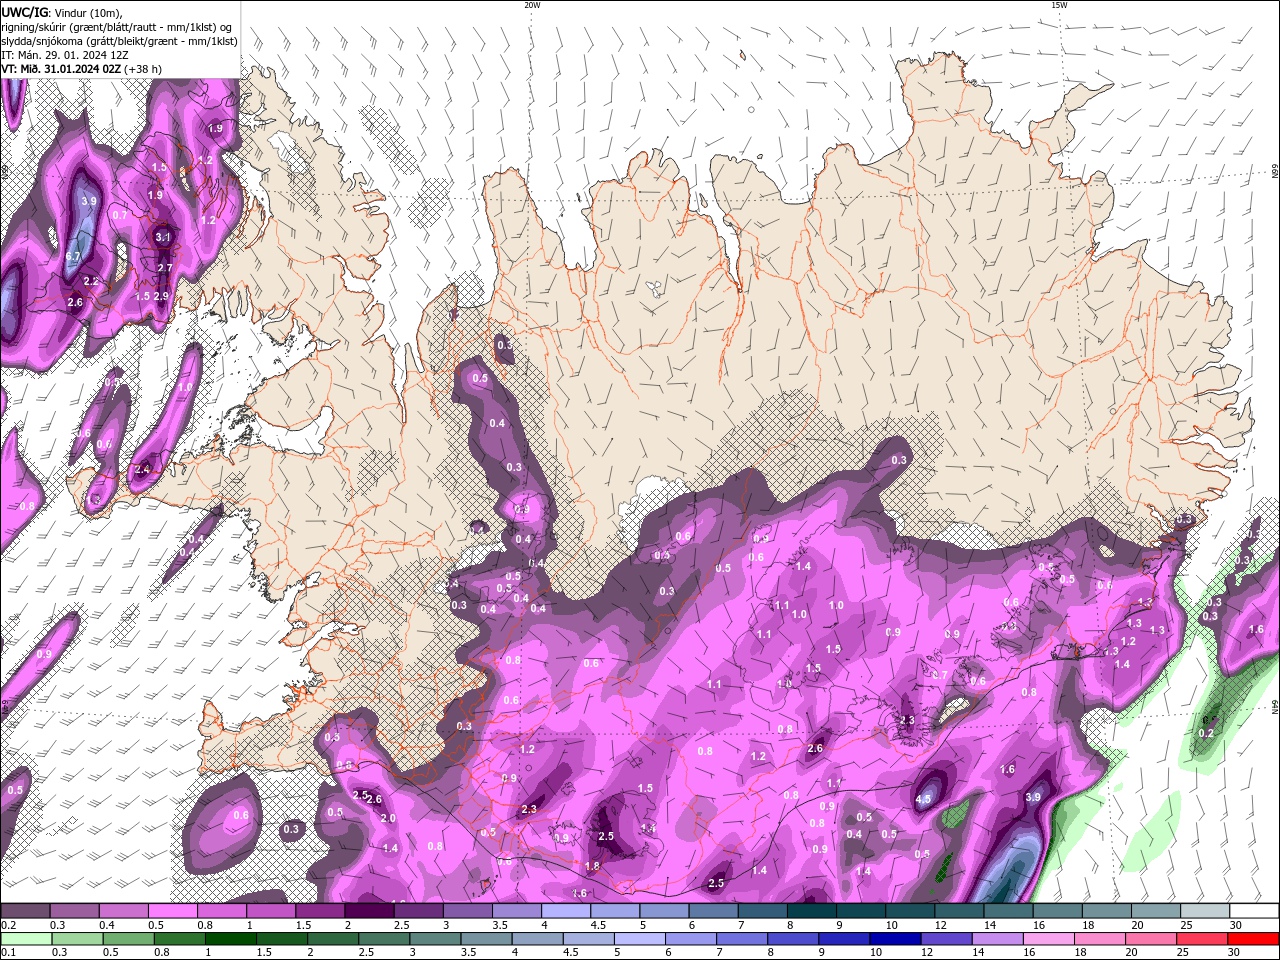Click the "20W" longitude label at top

[532, 5]
